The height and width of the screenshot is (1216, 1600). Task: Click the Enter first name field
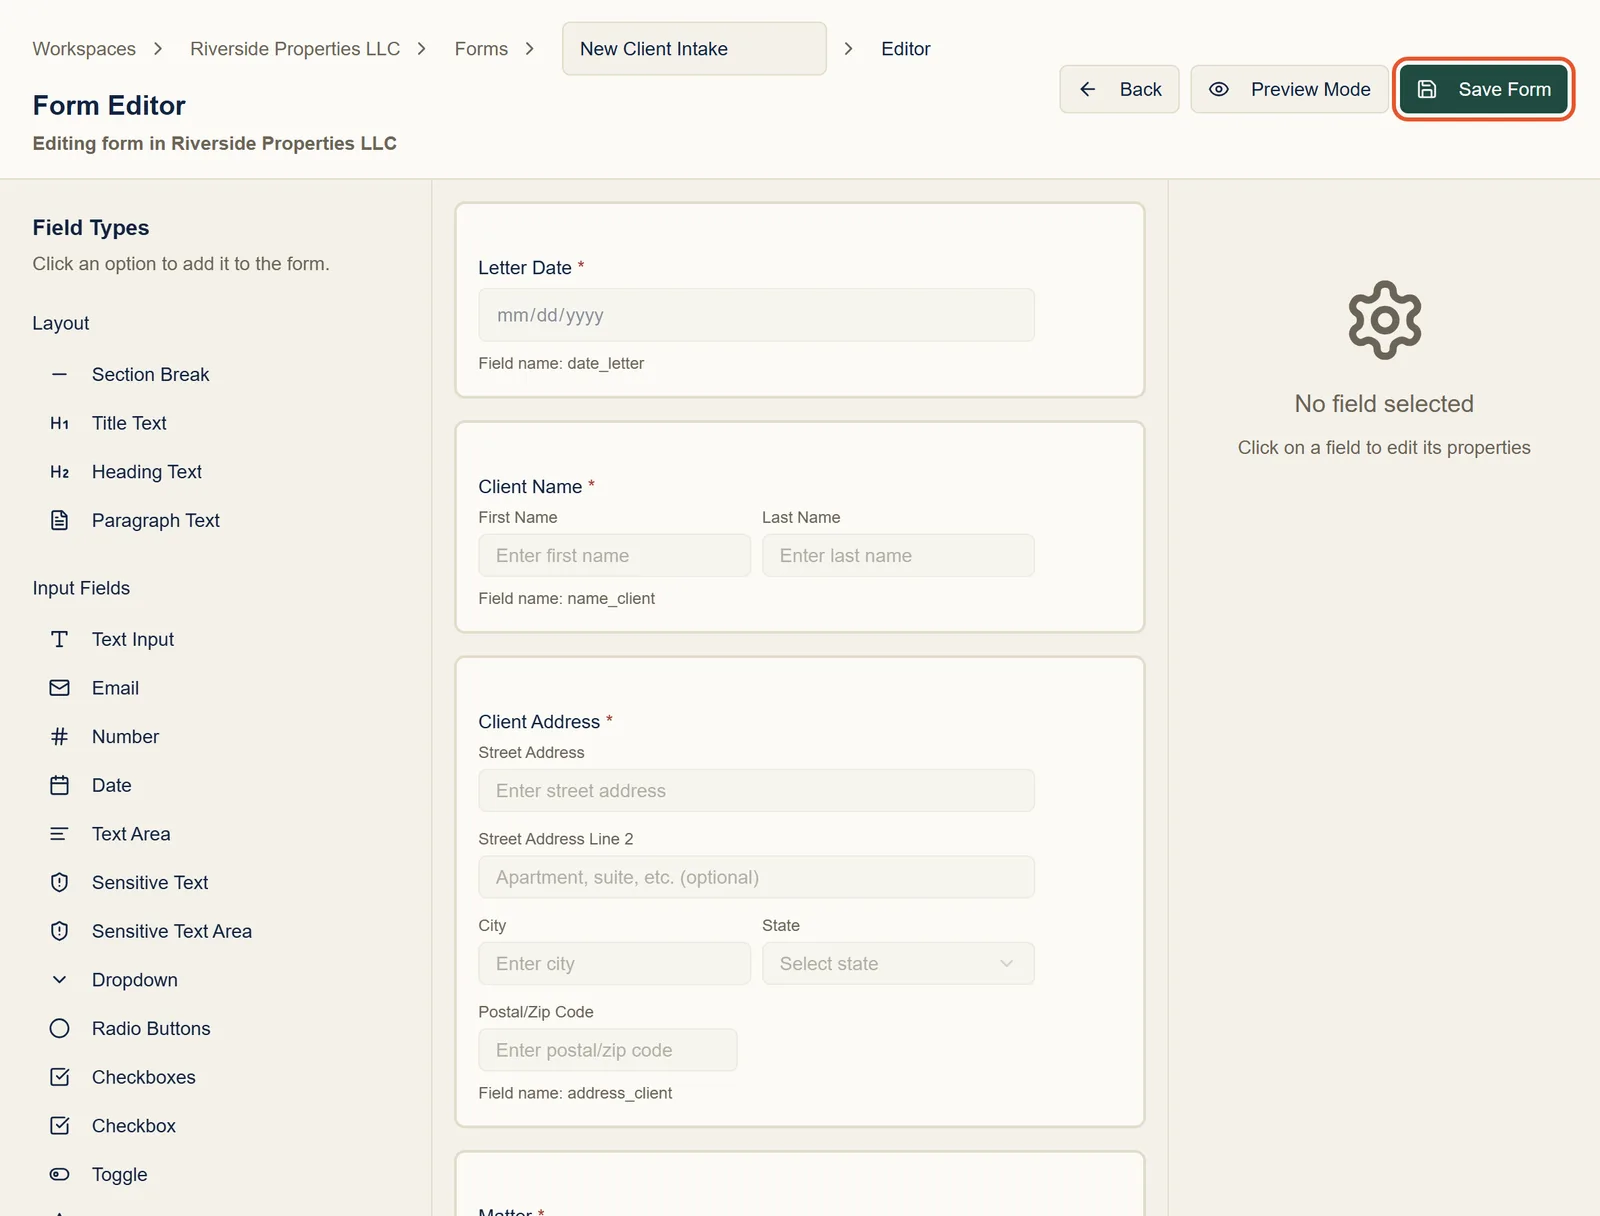point(614,555)
